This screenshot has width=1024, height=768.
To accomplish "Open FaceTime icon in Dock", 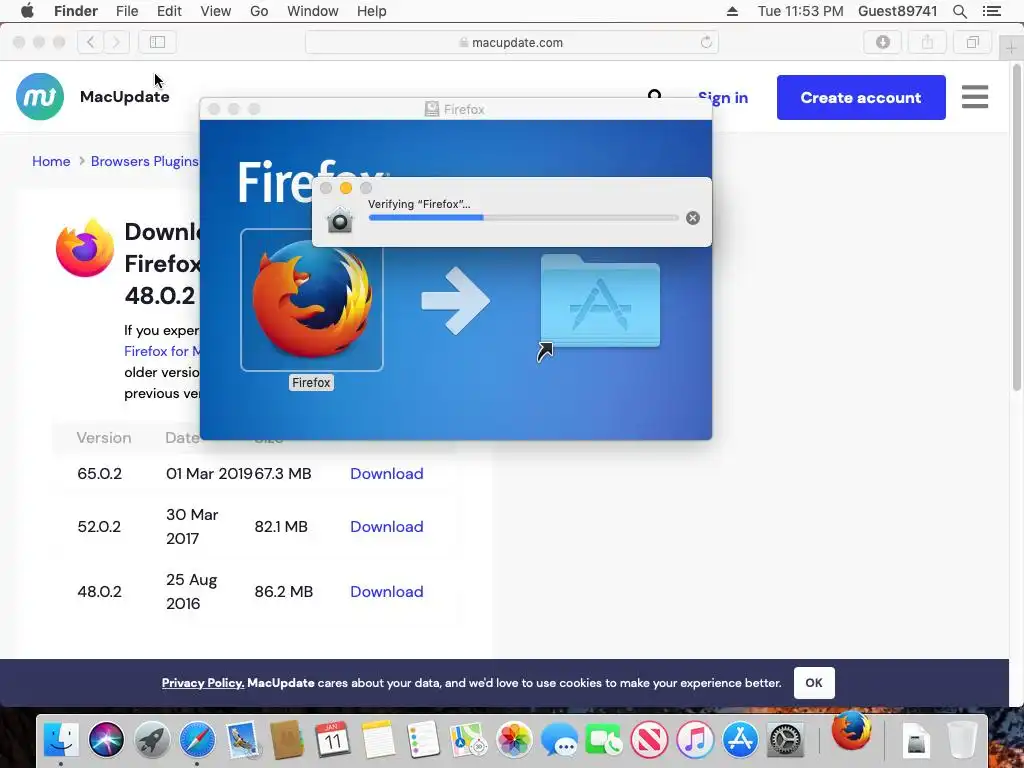I will [604, 740].
